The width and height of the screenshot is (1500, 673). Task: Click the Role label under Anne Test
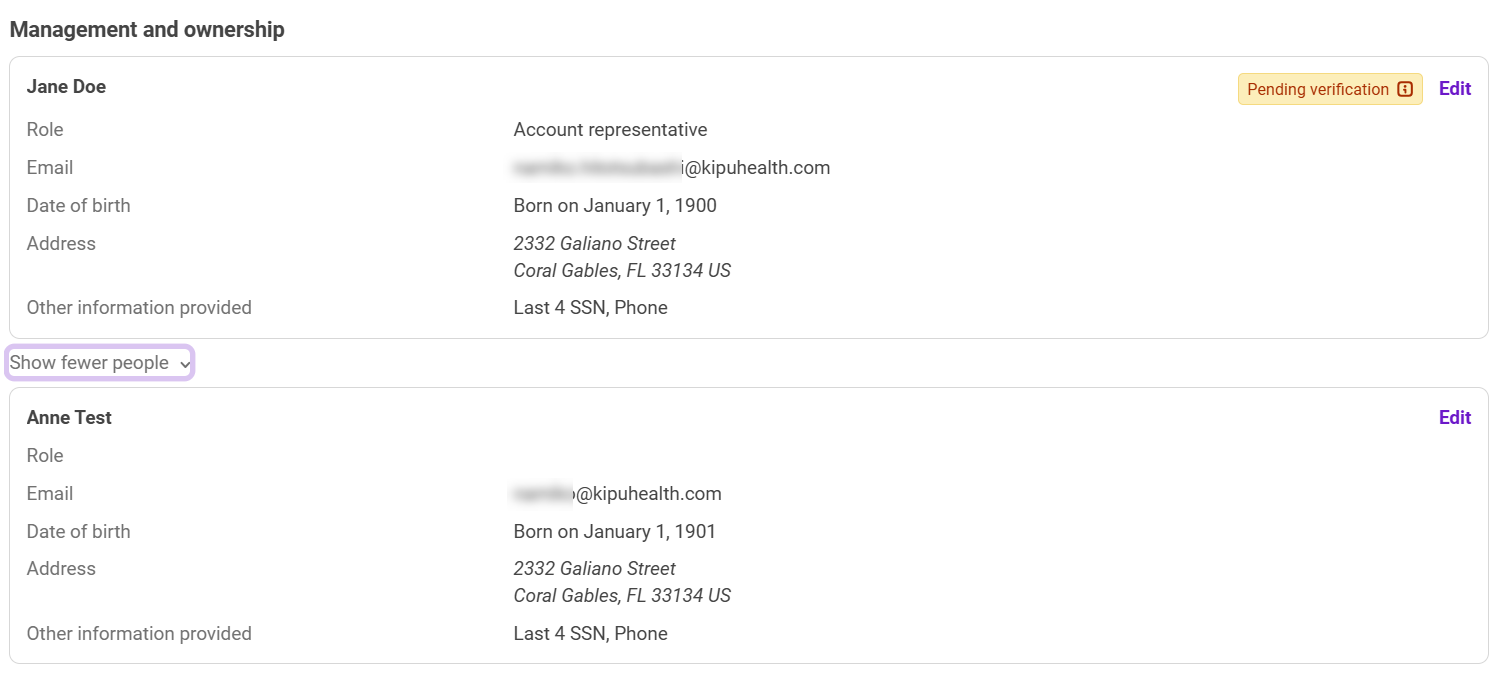45,455
